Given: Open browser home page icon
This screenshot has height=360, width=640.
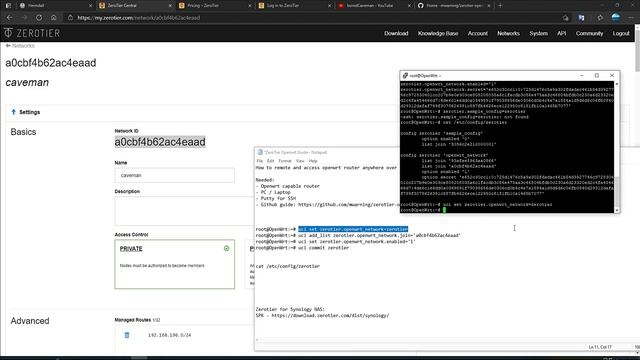Looking at the screenshot, I should tap(53, 18).
